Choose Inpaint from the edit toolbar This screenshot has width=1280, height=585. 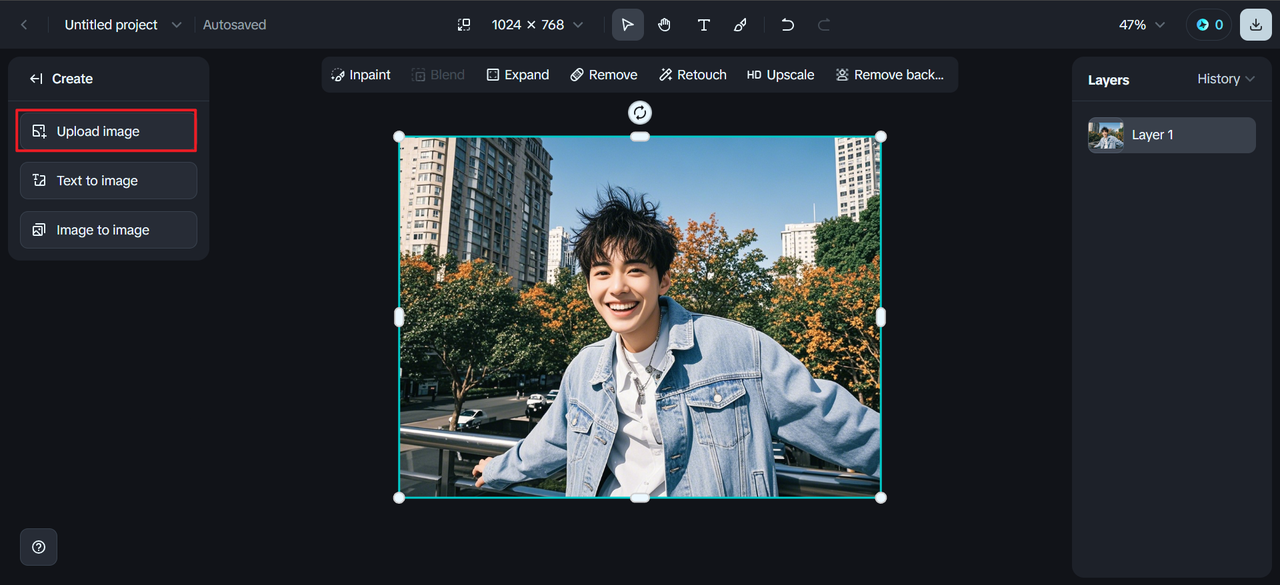(x=360, y=75)
